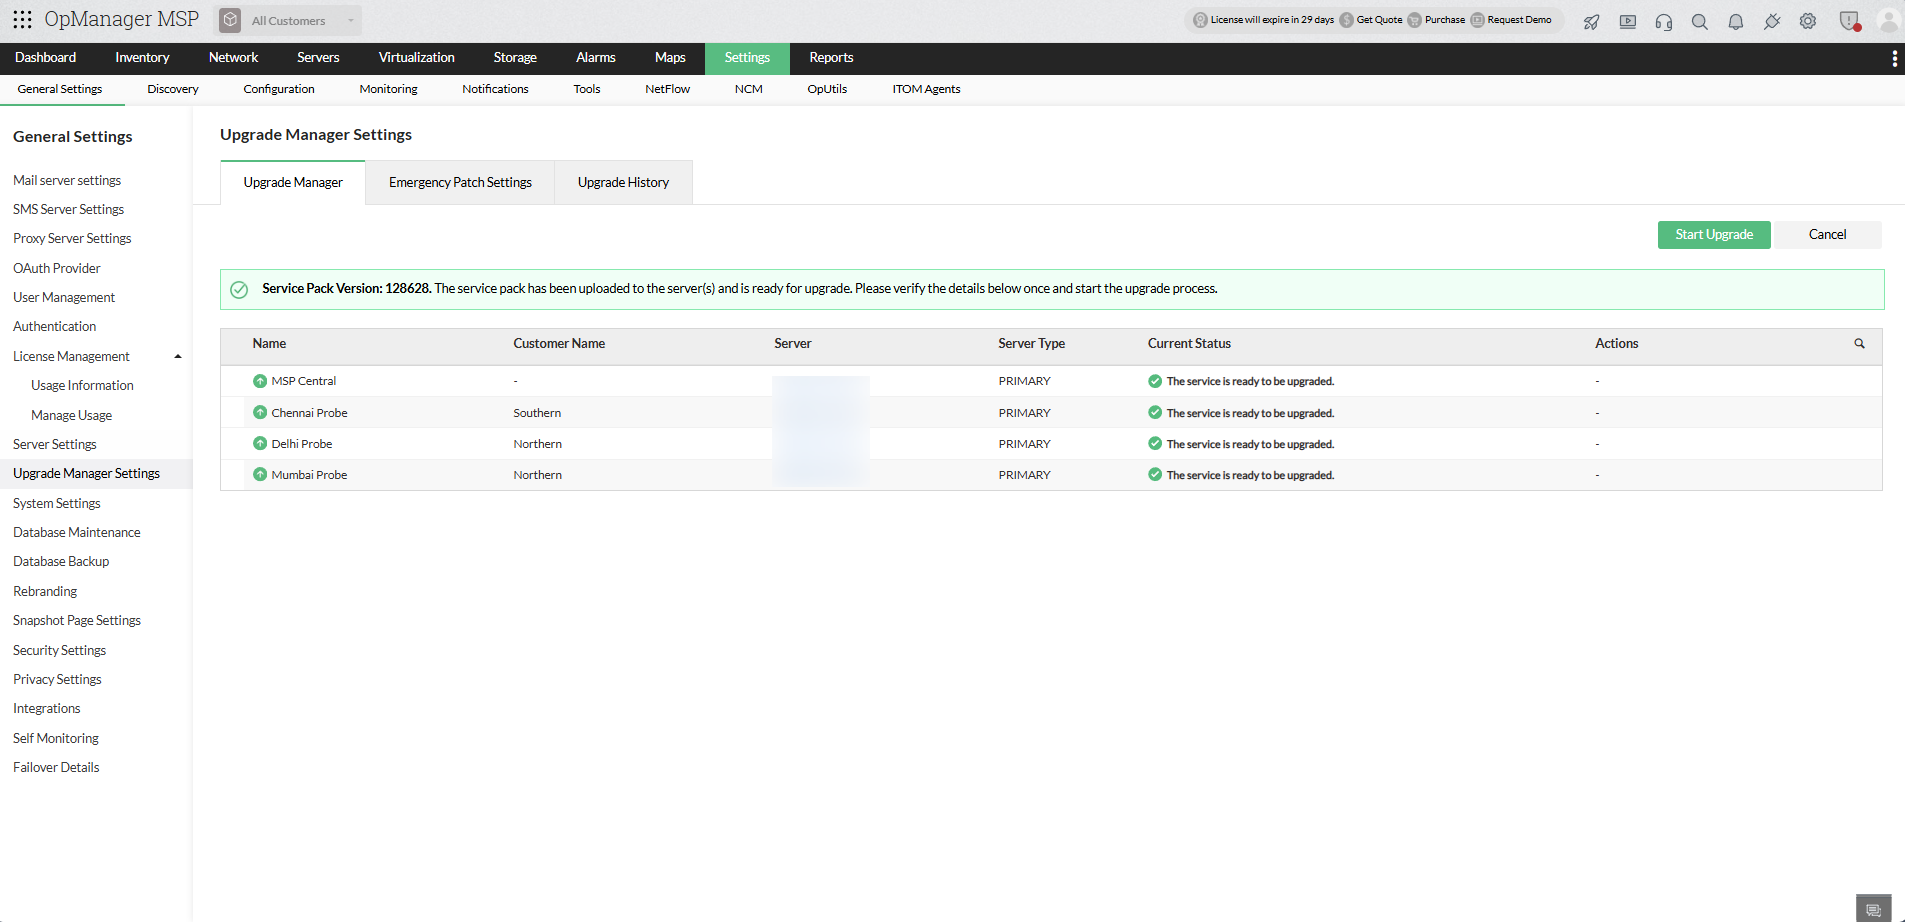Select the Chennai Probe name cell

point(309,413)
